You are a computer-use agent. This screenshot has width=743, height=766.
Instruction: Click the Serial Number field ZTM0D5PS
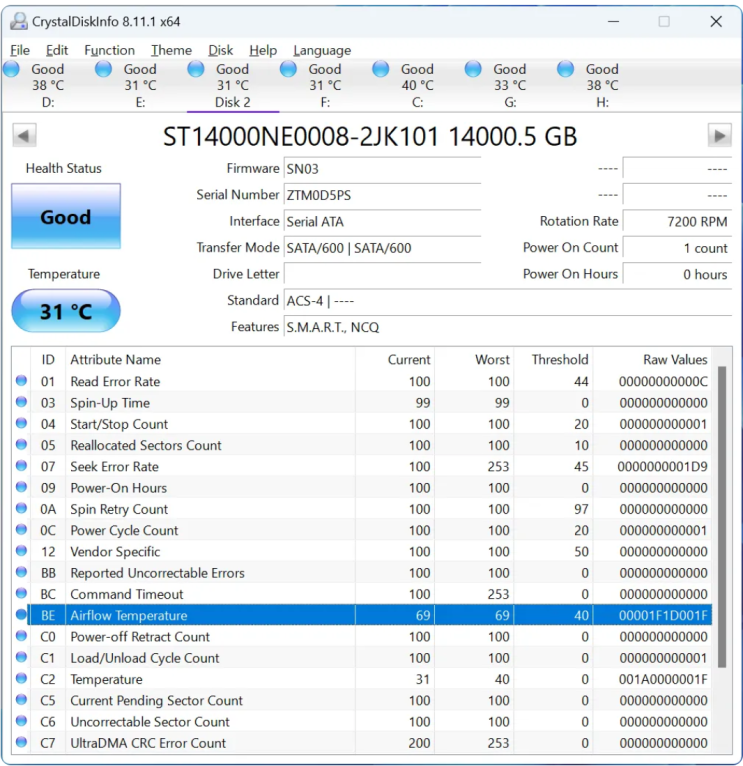coord(382,195)
